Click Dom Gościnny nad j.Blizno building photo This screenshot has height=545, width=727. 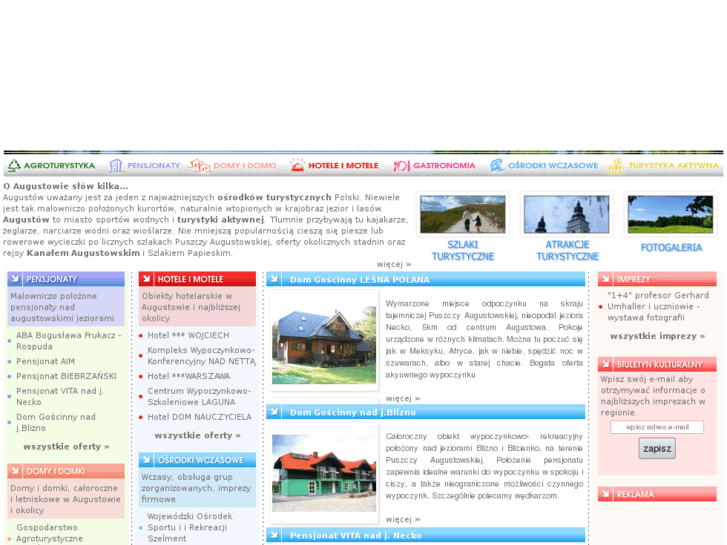coord(324,473)
